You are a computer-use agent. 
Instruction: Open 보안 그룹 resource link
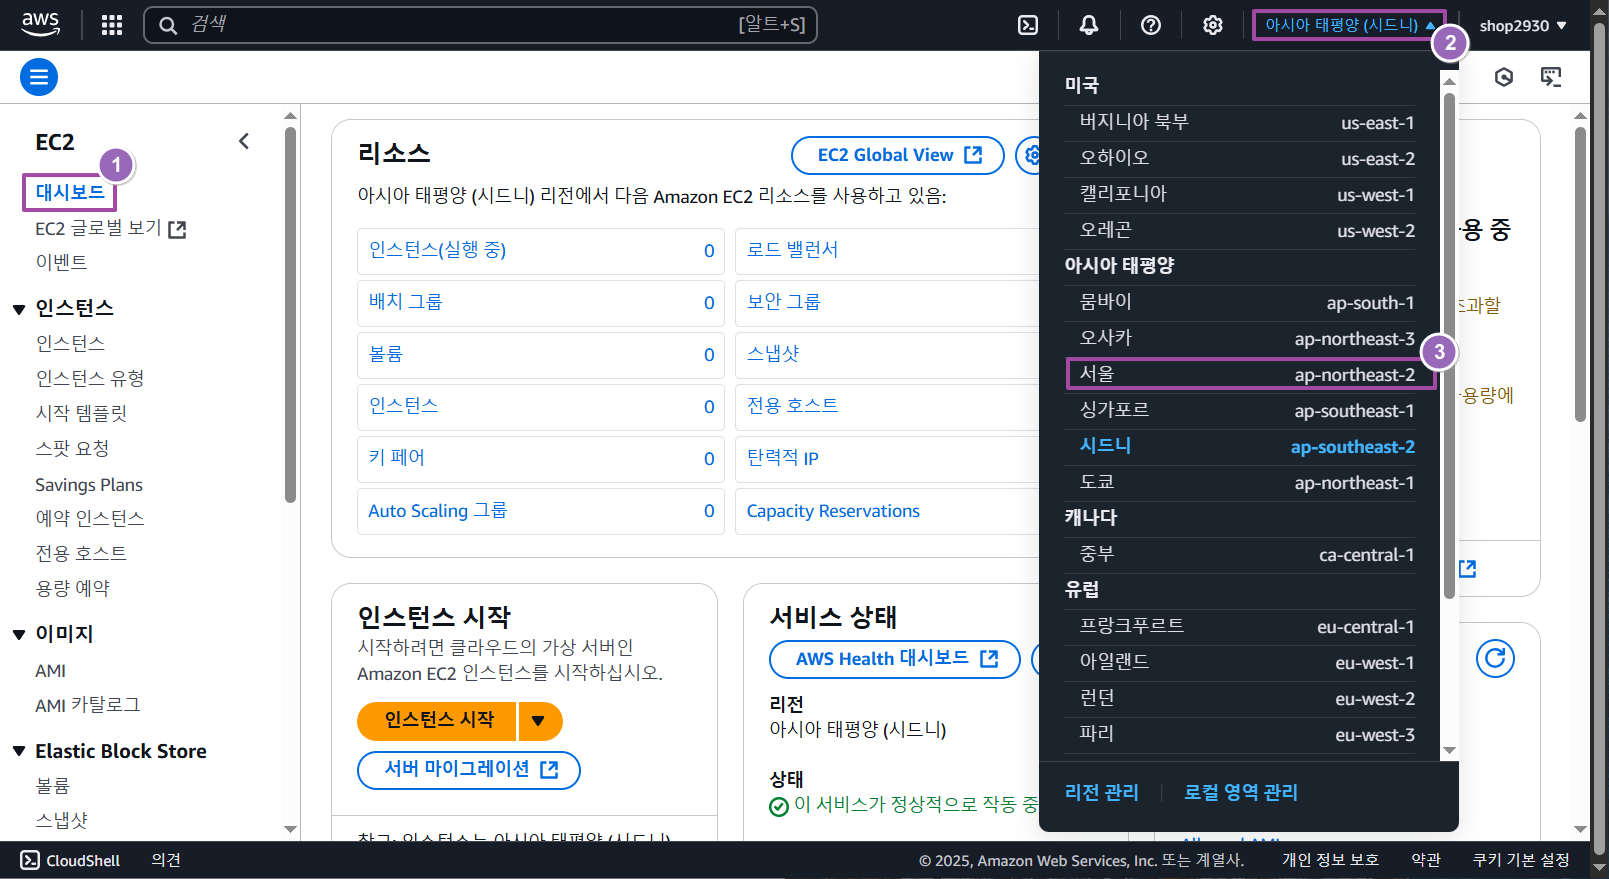[783, 302]
